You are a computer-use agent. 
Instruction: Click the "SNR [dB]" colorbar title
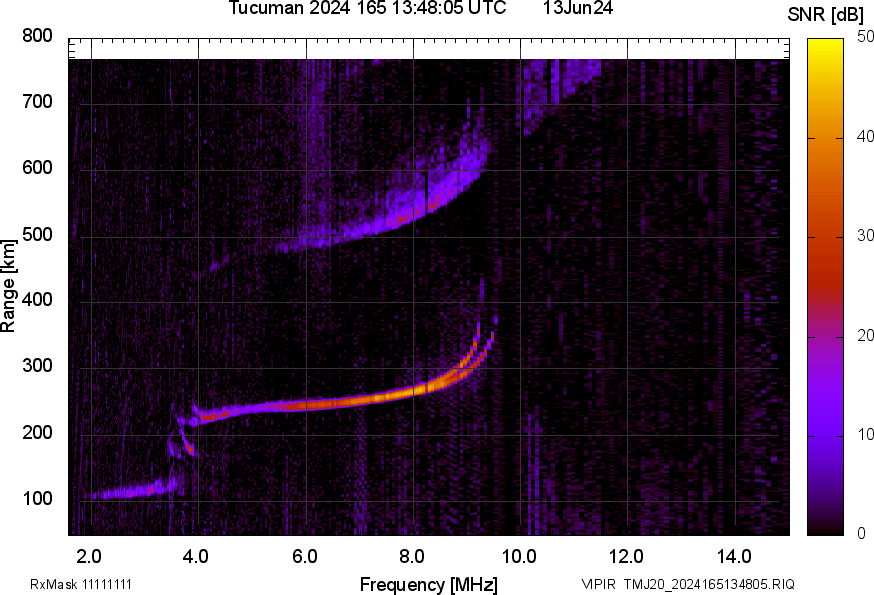tap(826, 14)
